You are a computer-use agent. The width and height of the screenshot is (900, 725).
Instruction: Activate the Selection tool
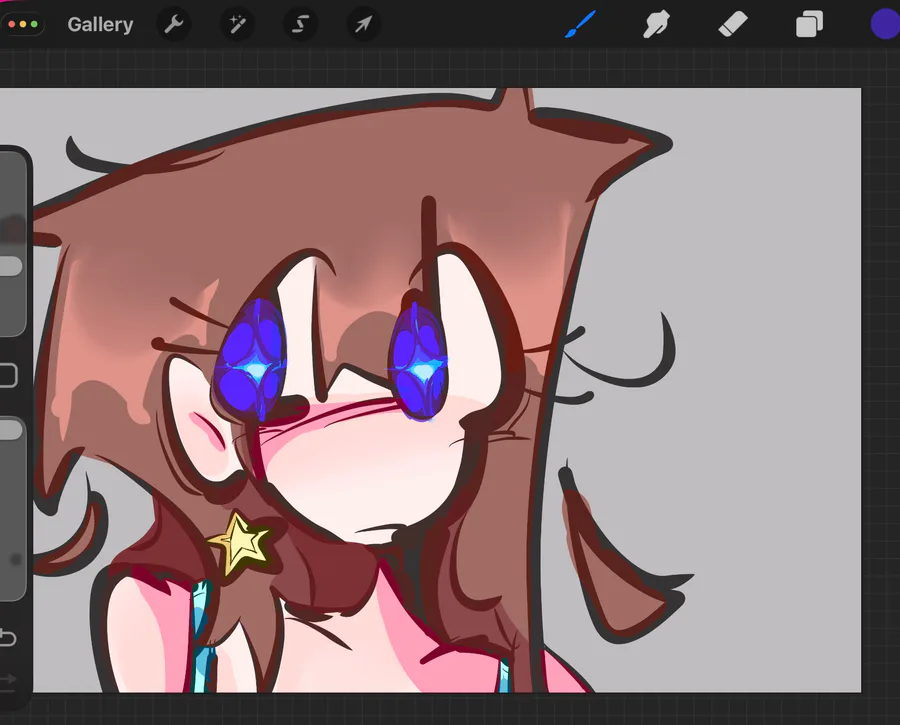pos(300,25)
